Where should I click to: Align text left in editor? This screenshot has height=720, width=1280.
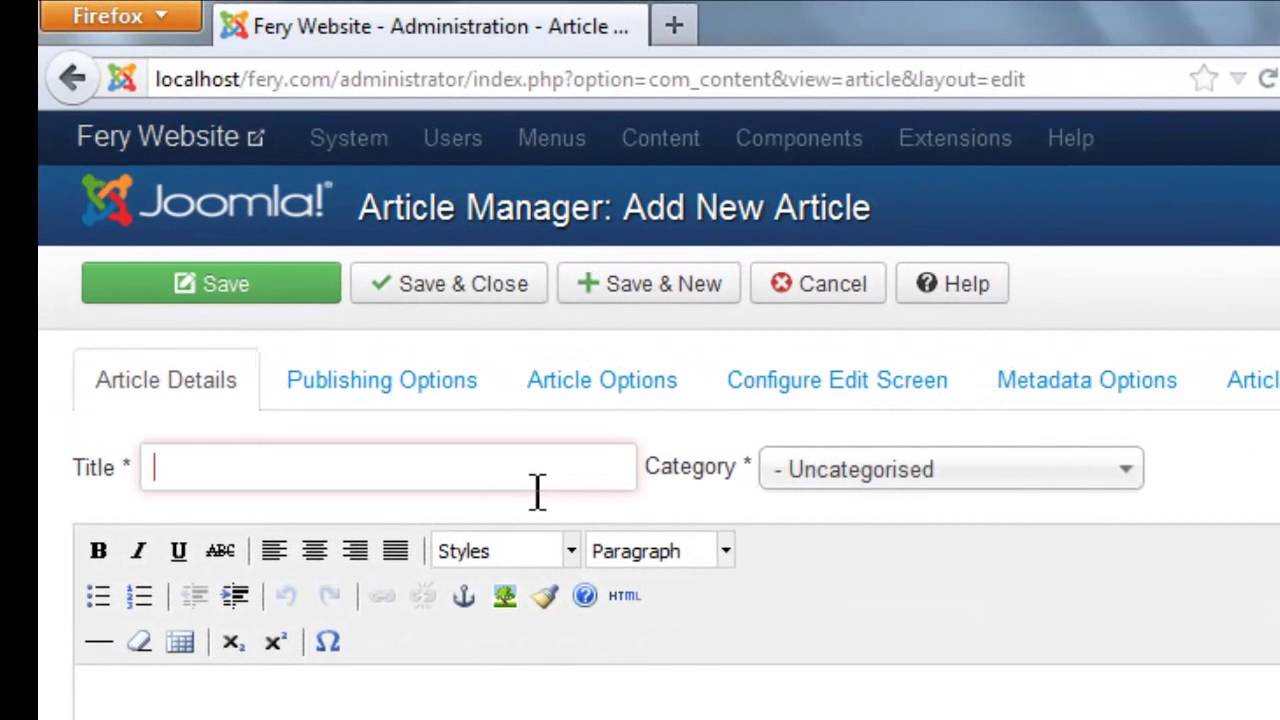point(274,550)
